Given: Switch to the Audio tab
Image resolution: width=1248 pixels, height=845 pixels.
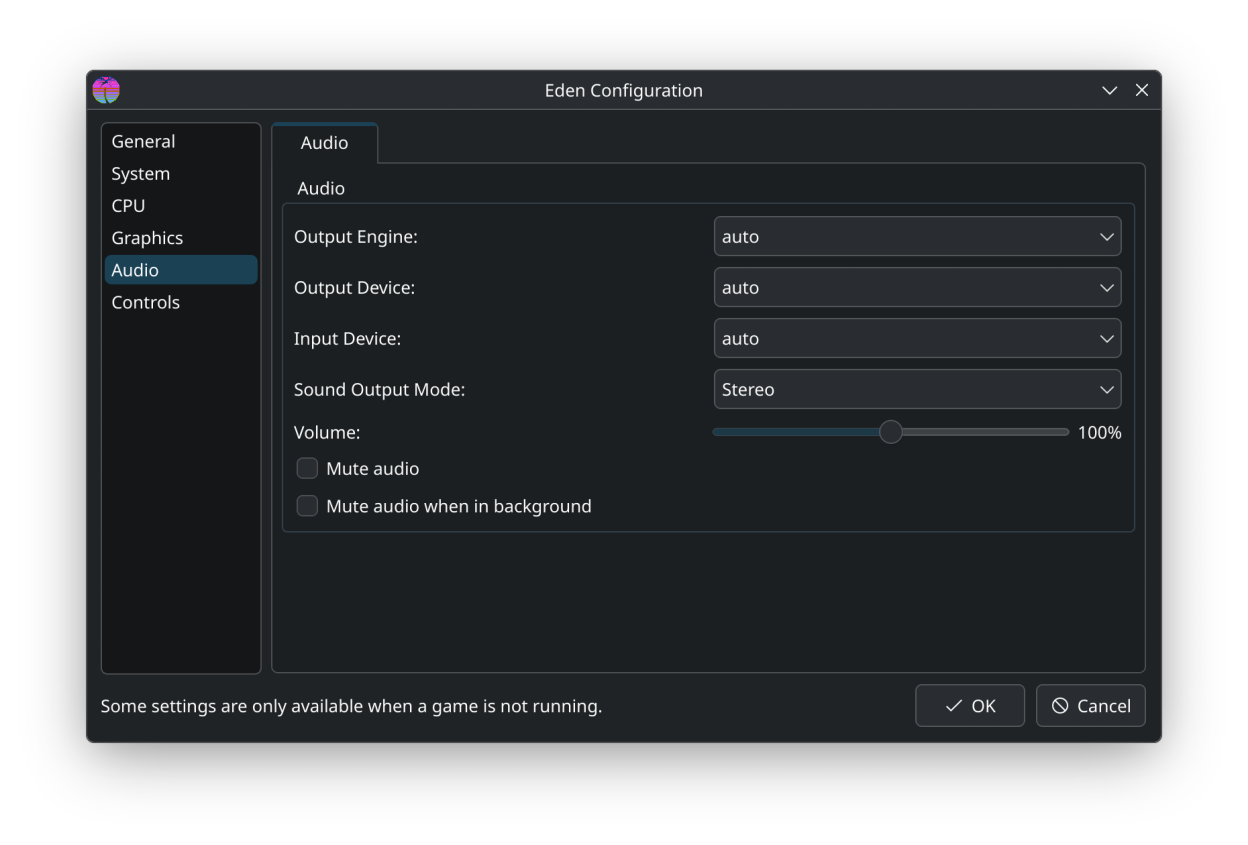Looking at the screenshot, I should tap(324, 143).
